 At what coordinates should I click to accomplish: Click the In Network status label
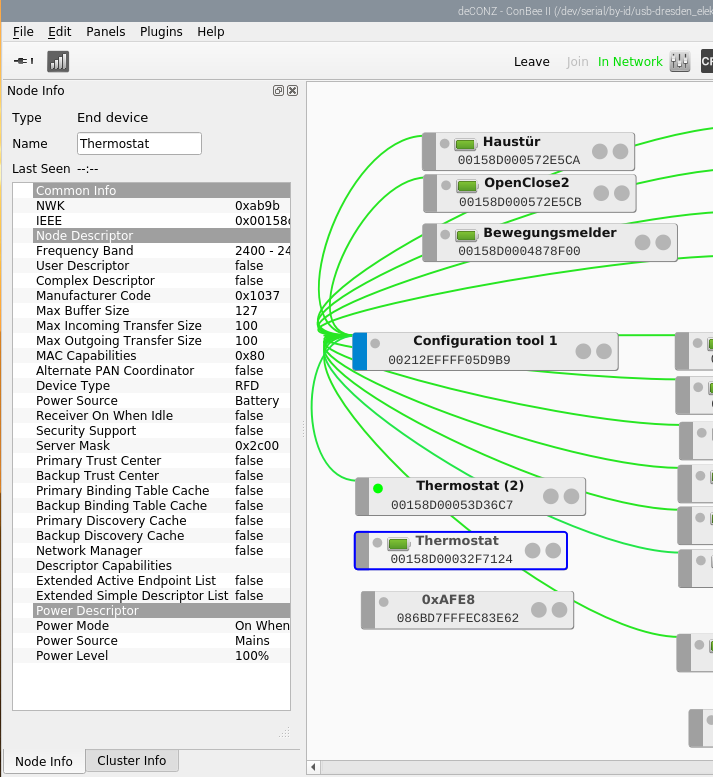tap(630, 61)
